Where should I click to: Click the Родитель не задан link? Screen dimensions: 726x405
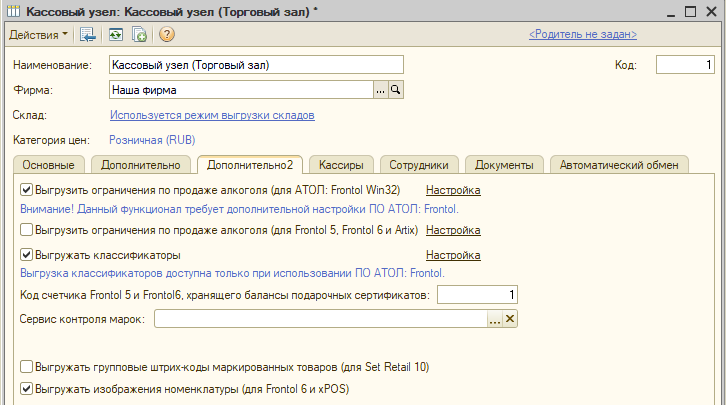pyautogui.click(x=582, y=34)
